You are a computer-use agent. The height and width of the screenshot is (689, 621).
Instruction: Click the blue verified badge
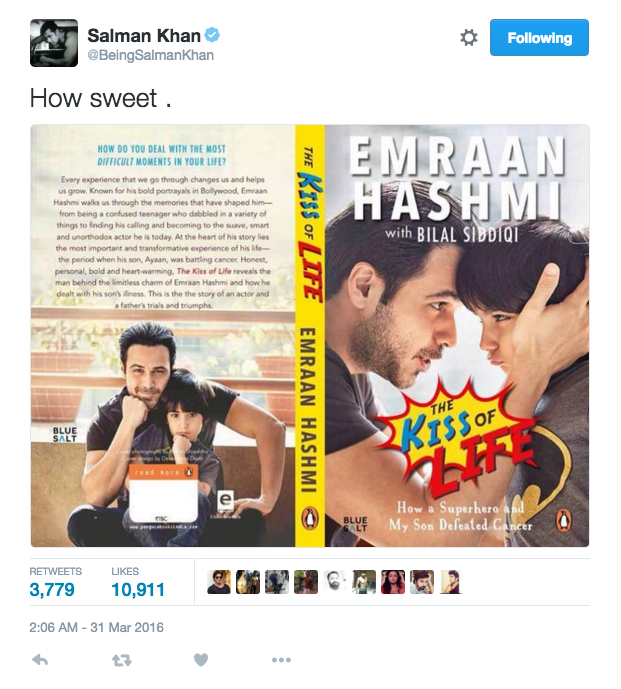pyautogui.click(x=212, y=35)
